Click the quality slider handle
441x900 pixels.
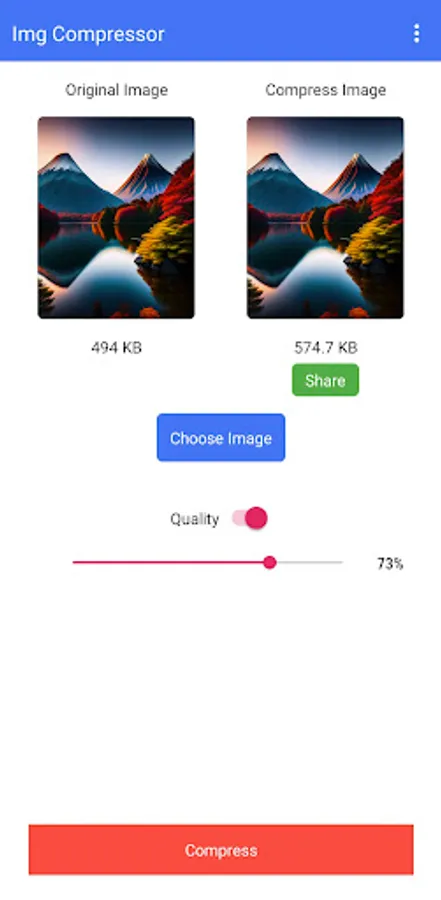click(270, 562)
